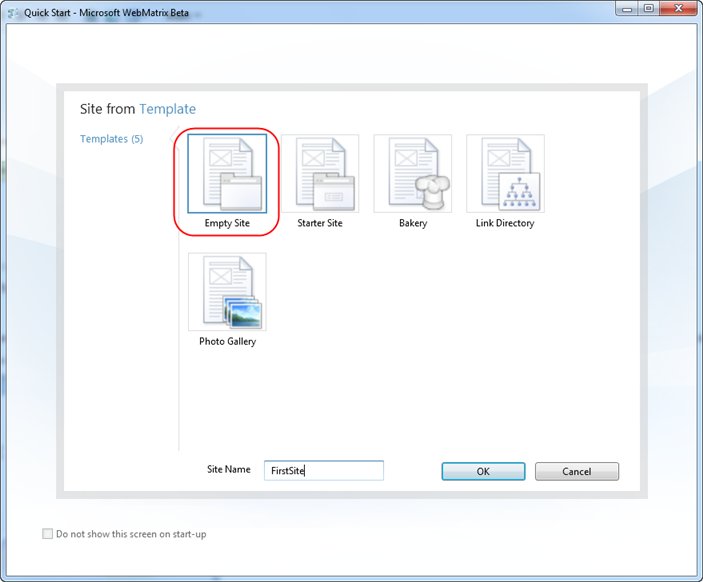This screenshot has height=582, width=703.
Task: Click the WebMatrix app icon in title bar
Action: [x=13, y=13]
